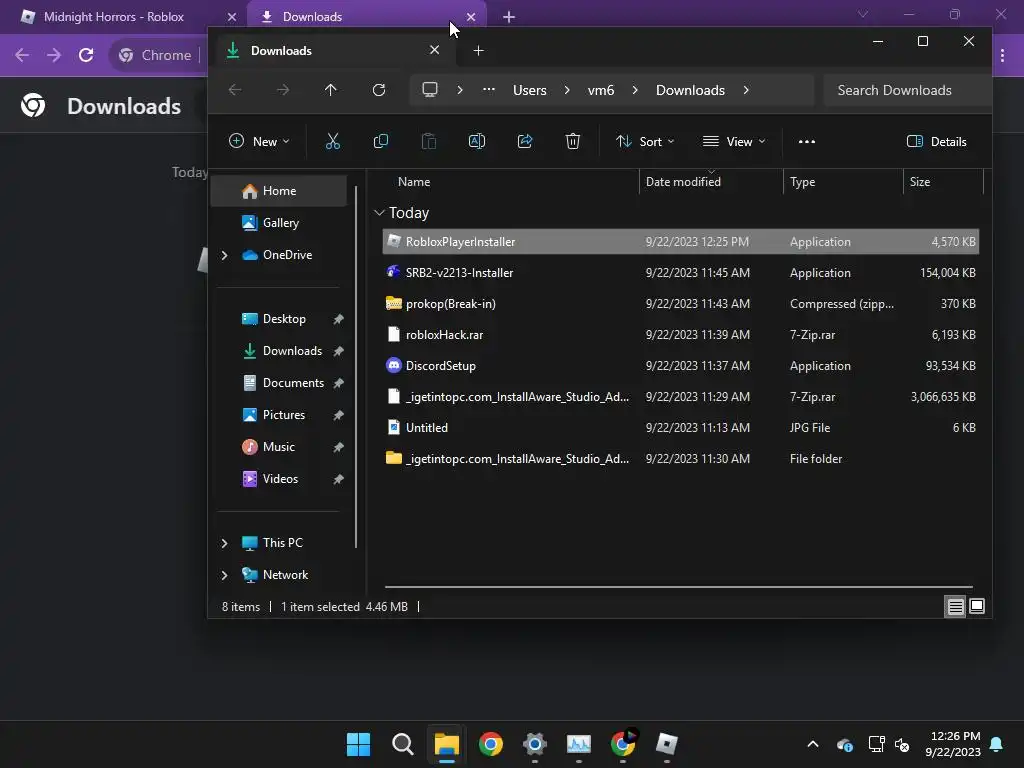Select the Downloads tab in File Explorer
Viewport: 1024px width, 768px height.
(x=333, y=51)
